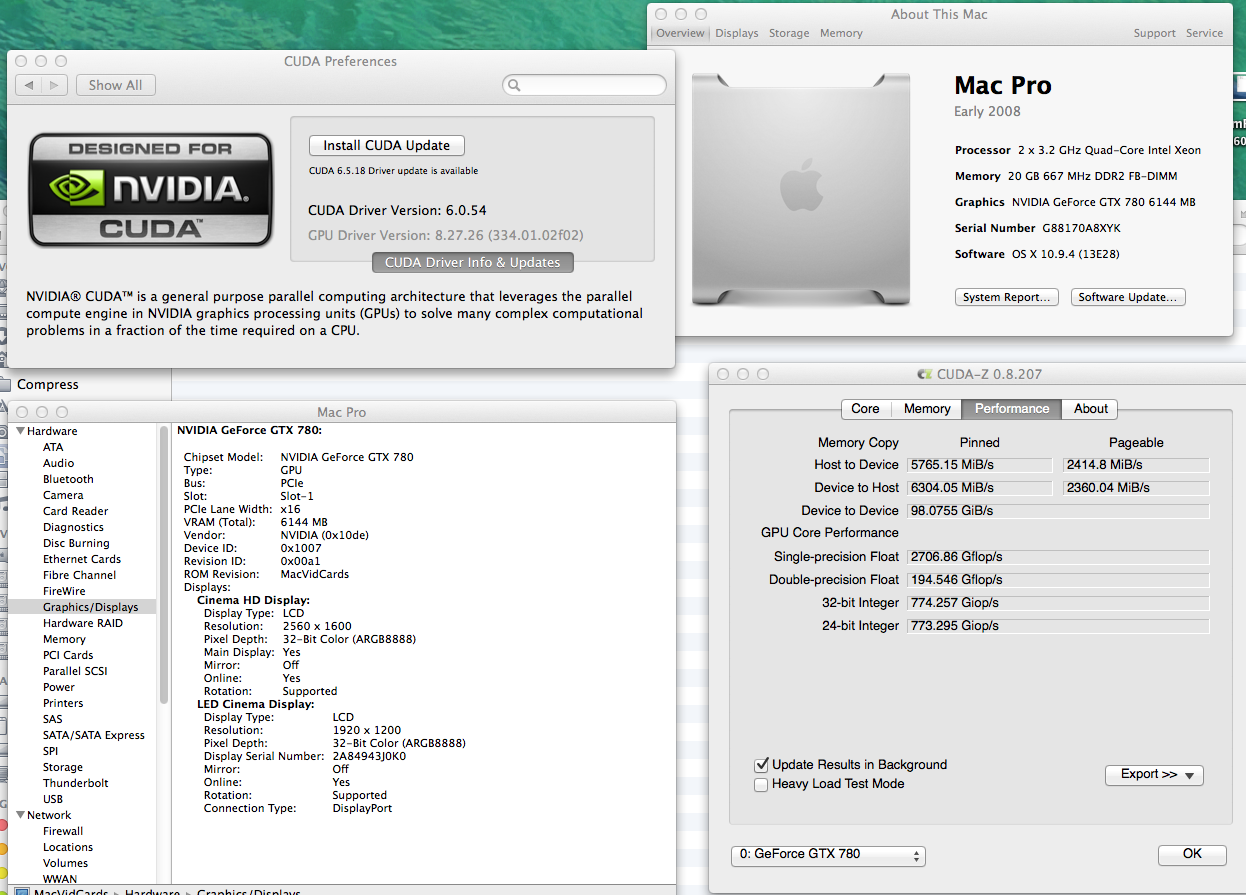The image size is (1246, 895).
Task: Click the forward arrow in CUDA Preferences
Action: coord(55,86)
